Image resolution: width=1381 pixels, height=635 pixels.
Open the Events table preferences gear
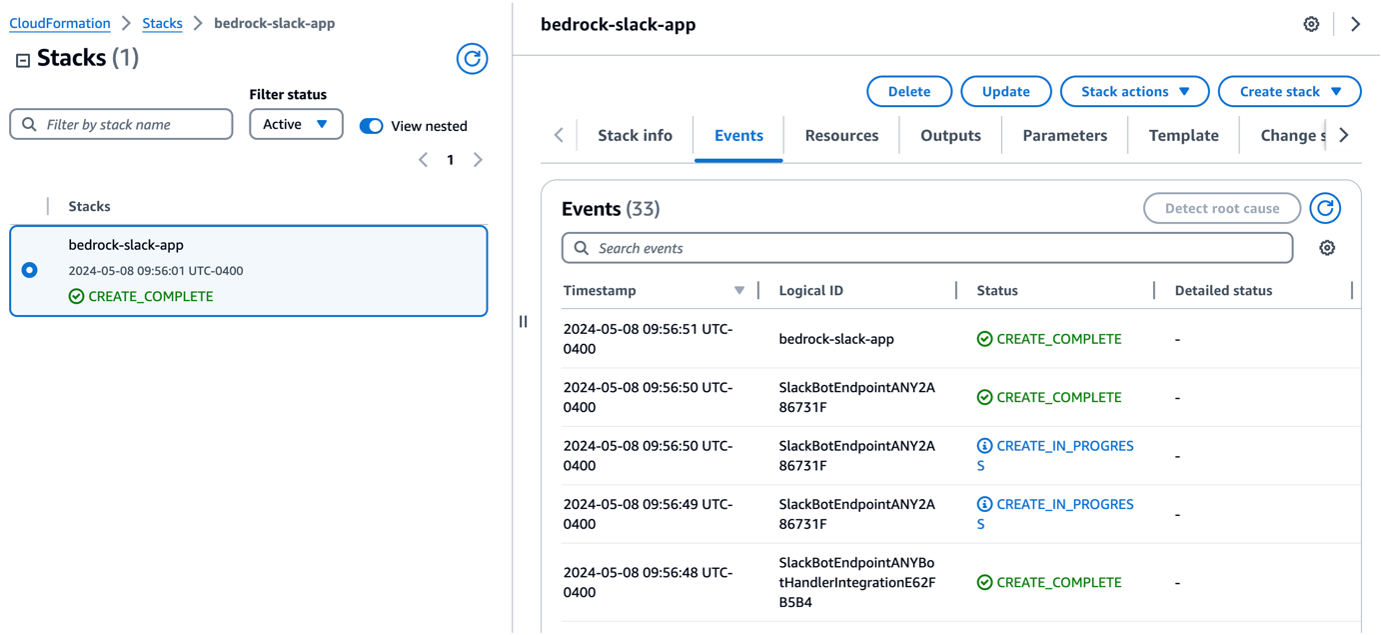click(x=1327, y=247)
